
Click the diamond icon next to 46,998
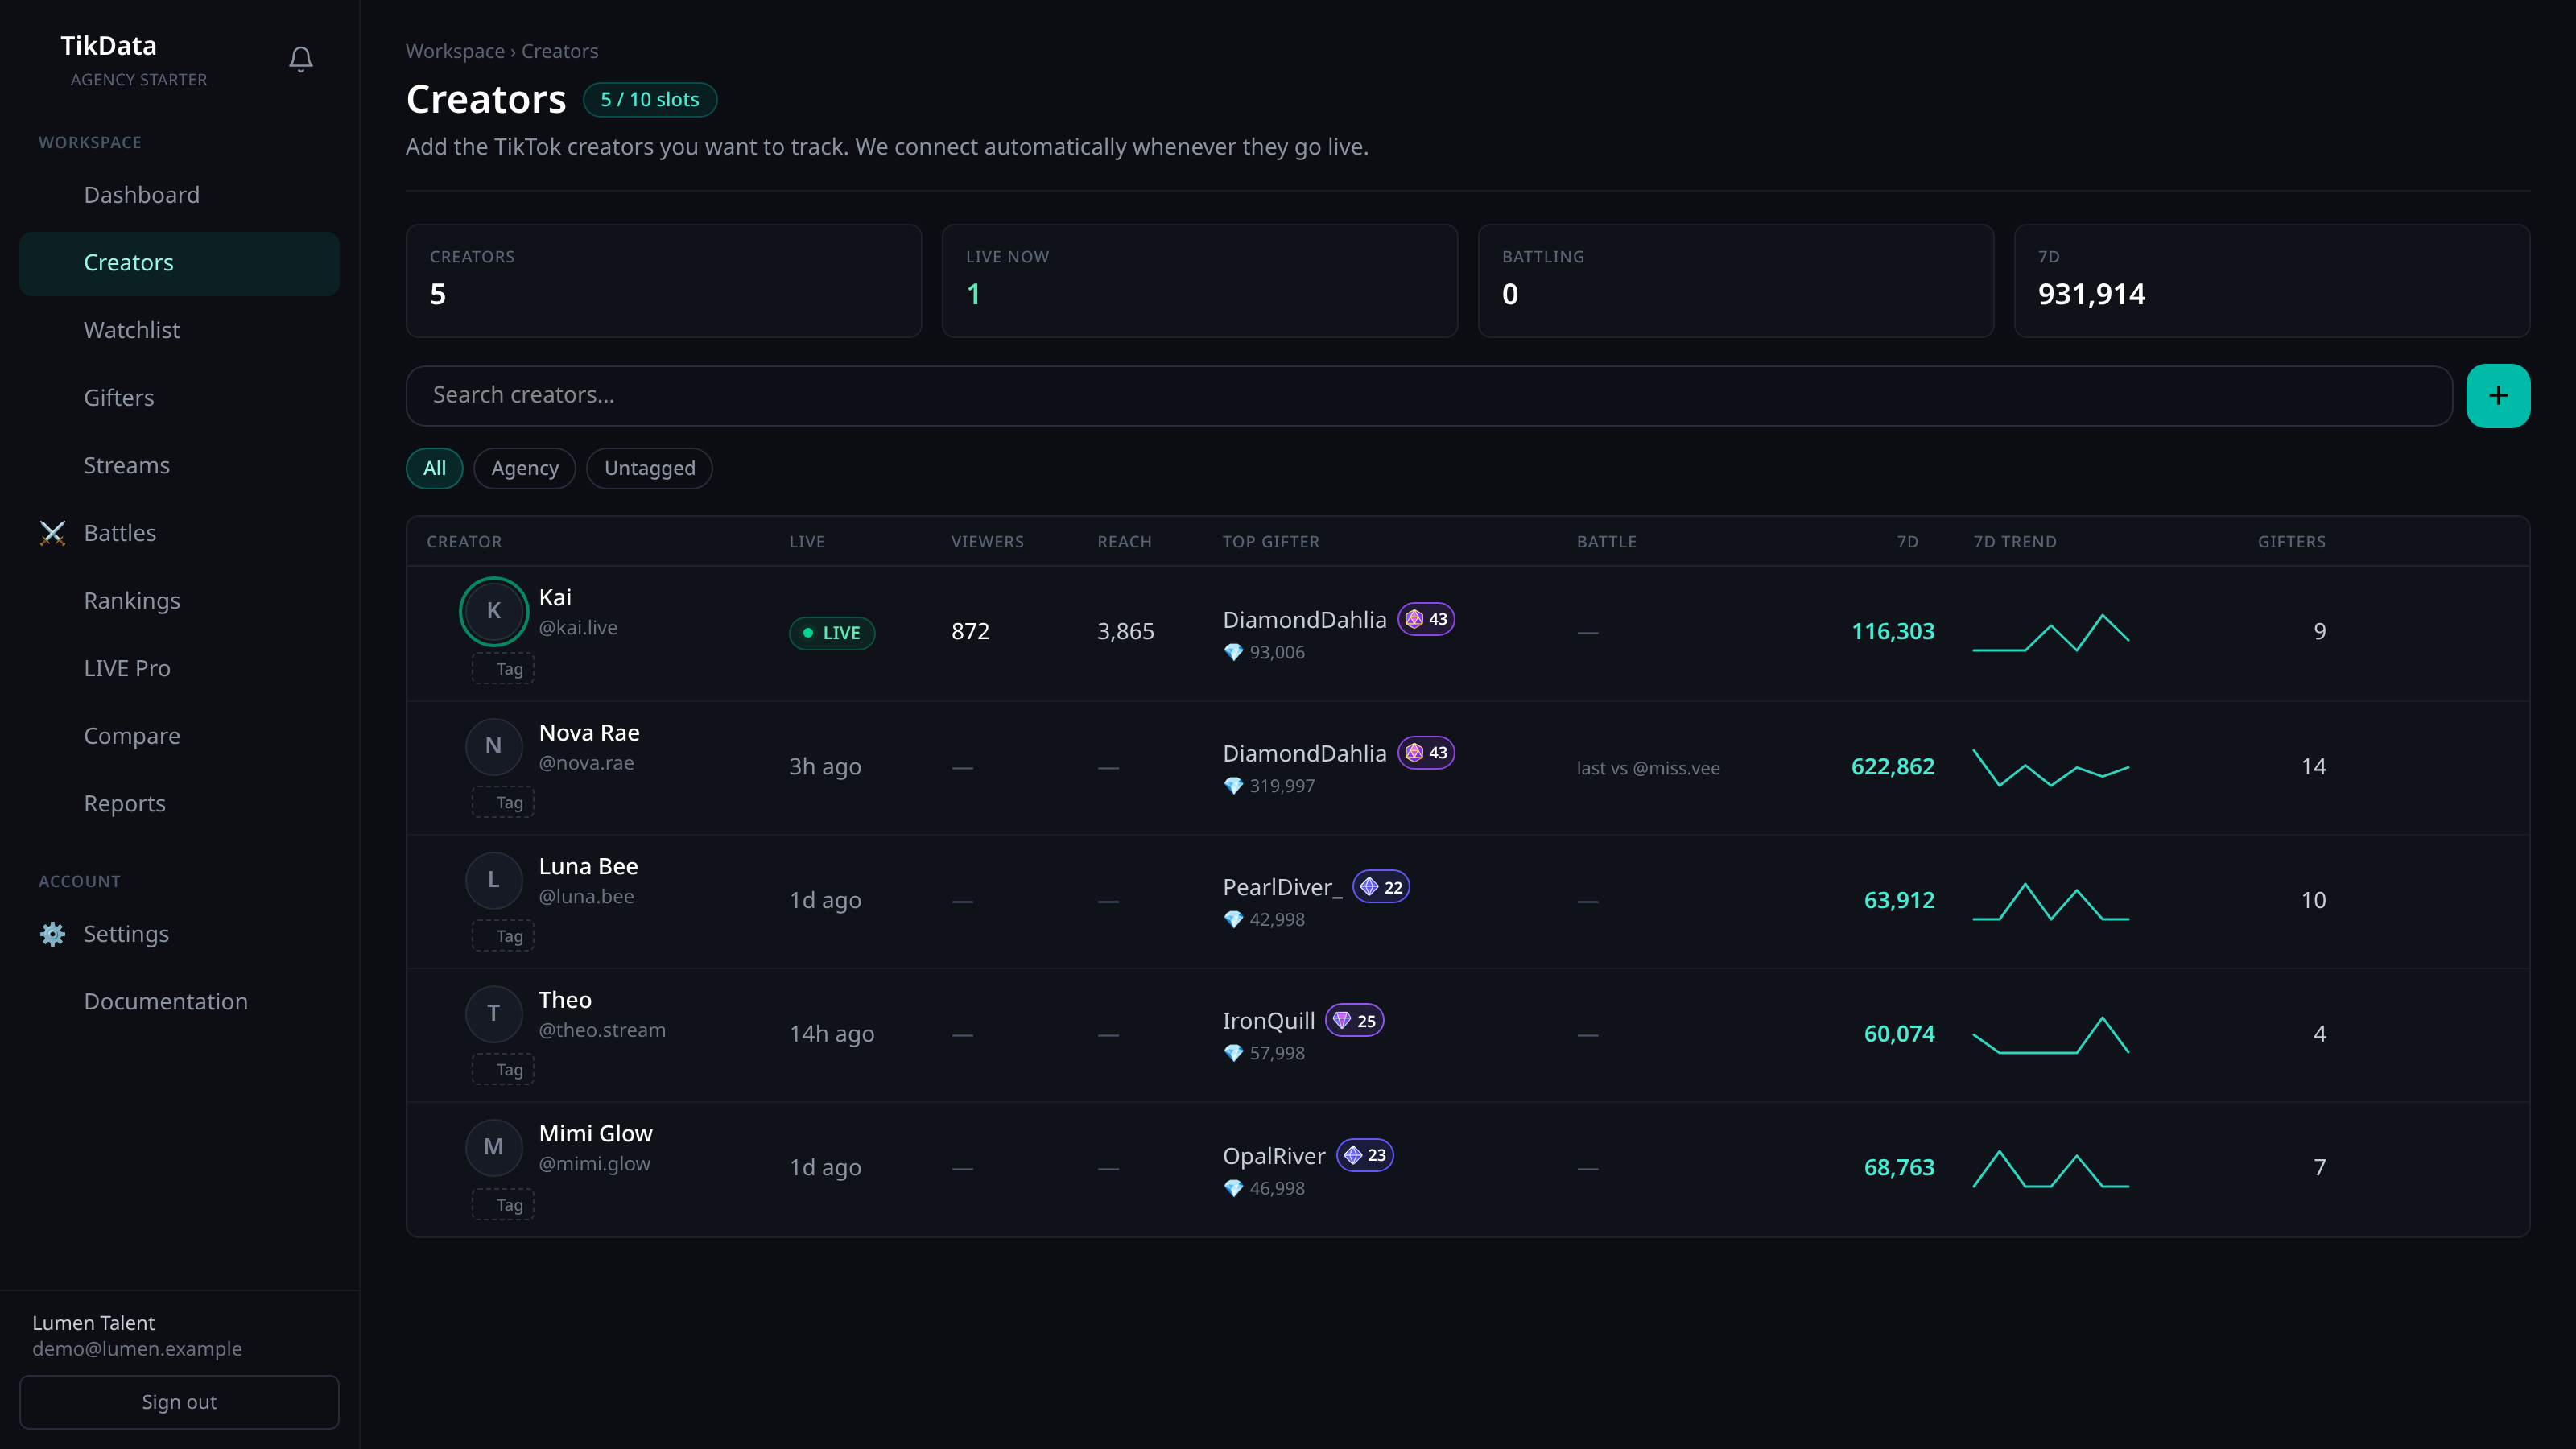coord(1233,1189)
